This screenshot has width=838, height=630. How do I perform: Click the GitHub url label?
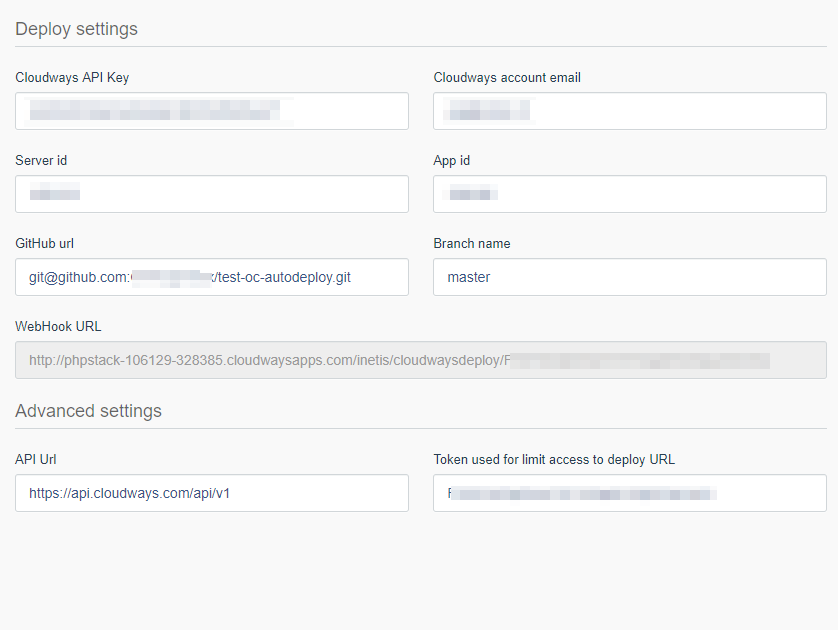coord(44,244)
